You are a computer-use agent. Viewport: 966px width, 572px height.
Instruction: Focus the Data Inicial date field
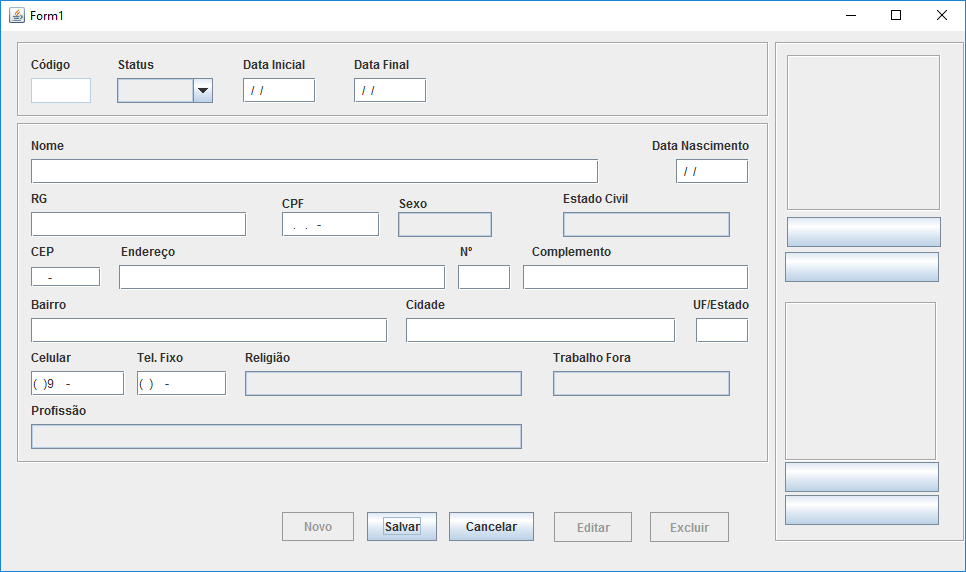click(279, 91)
